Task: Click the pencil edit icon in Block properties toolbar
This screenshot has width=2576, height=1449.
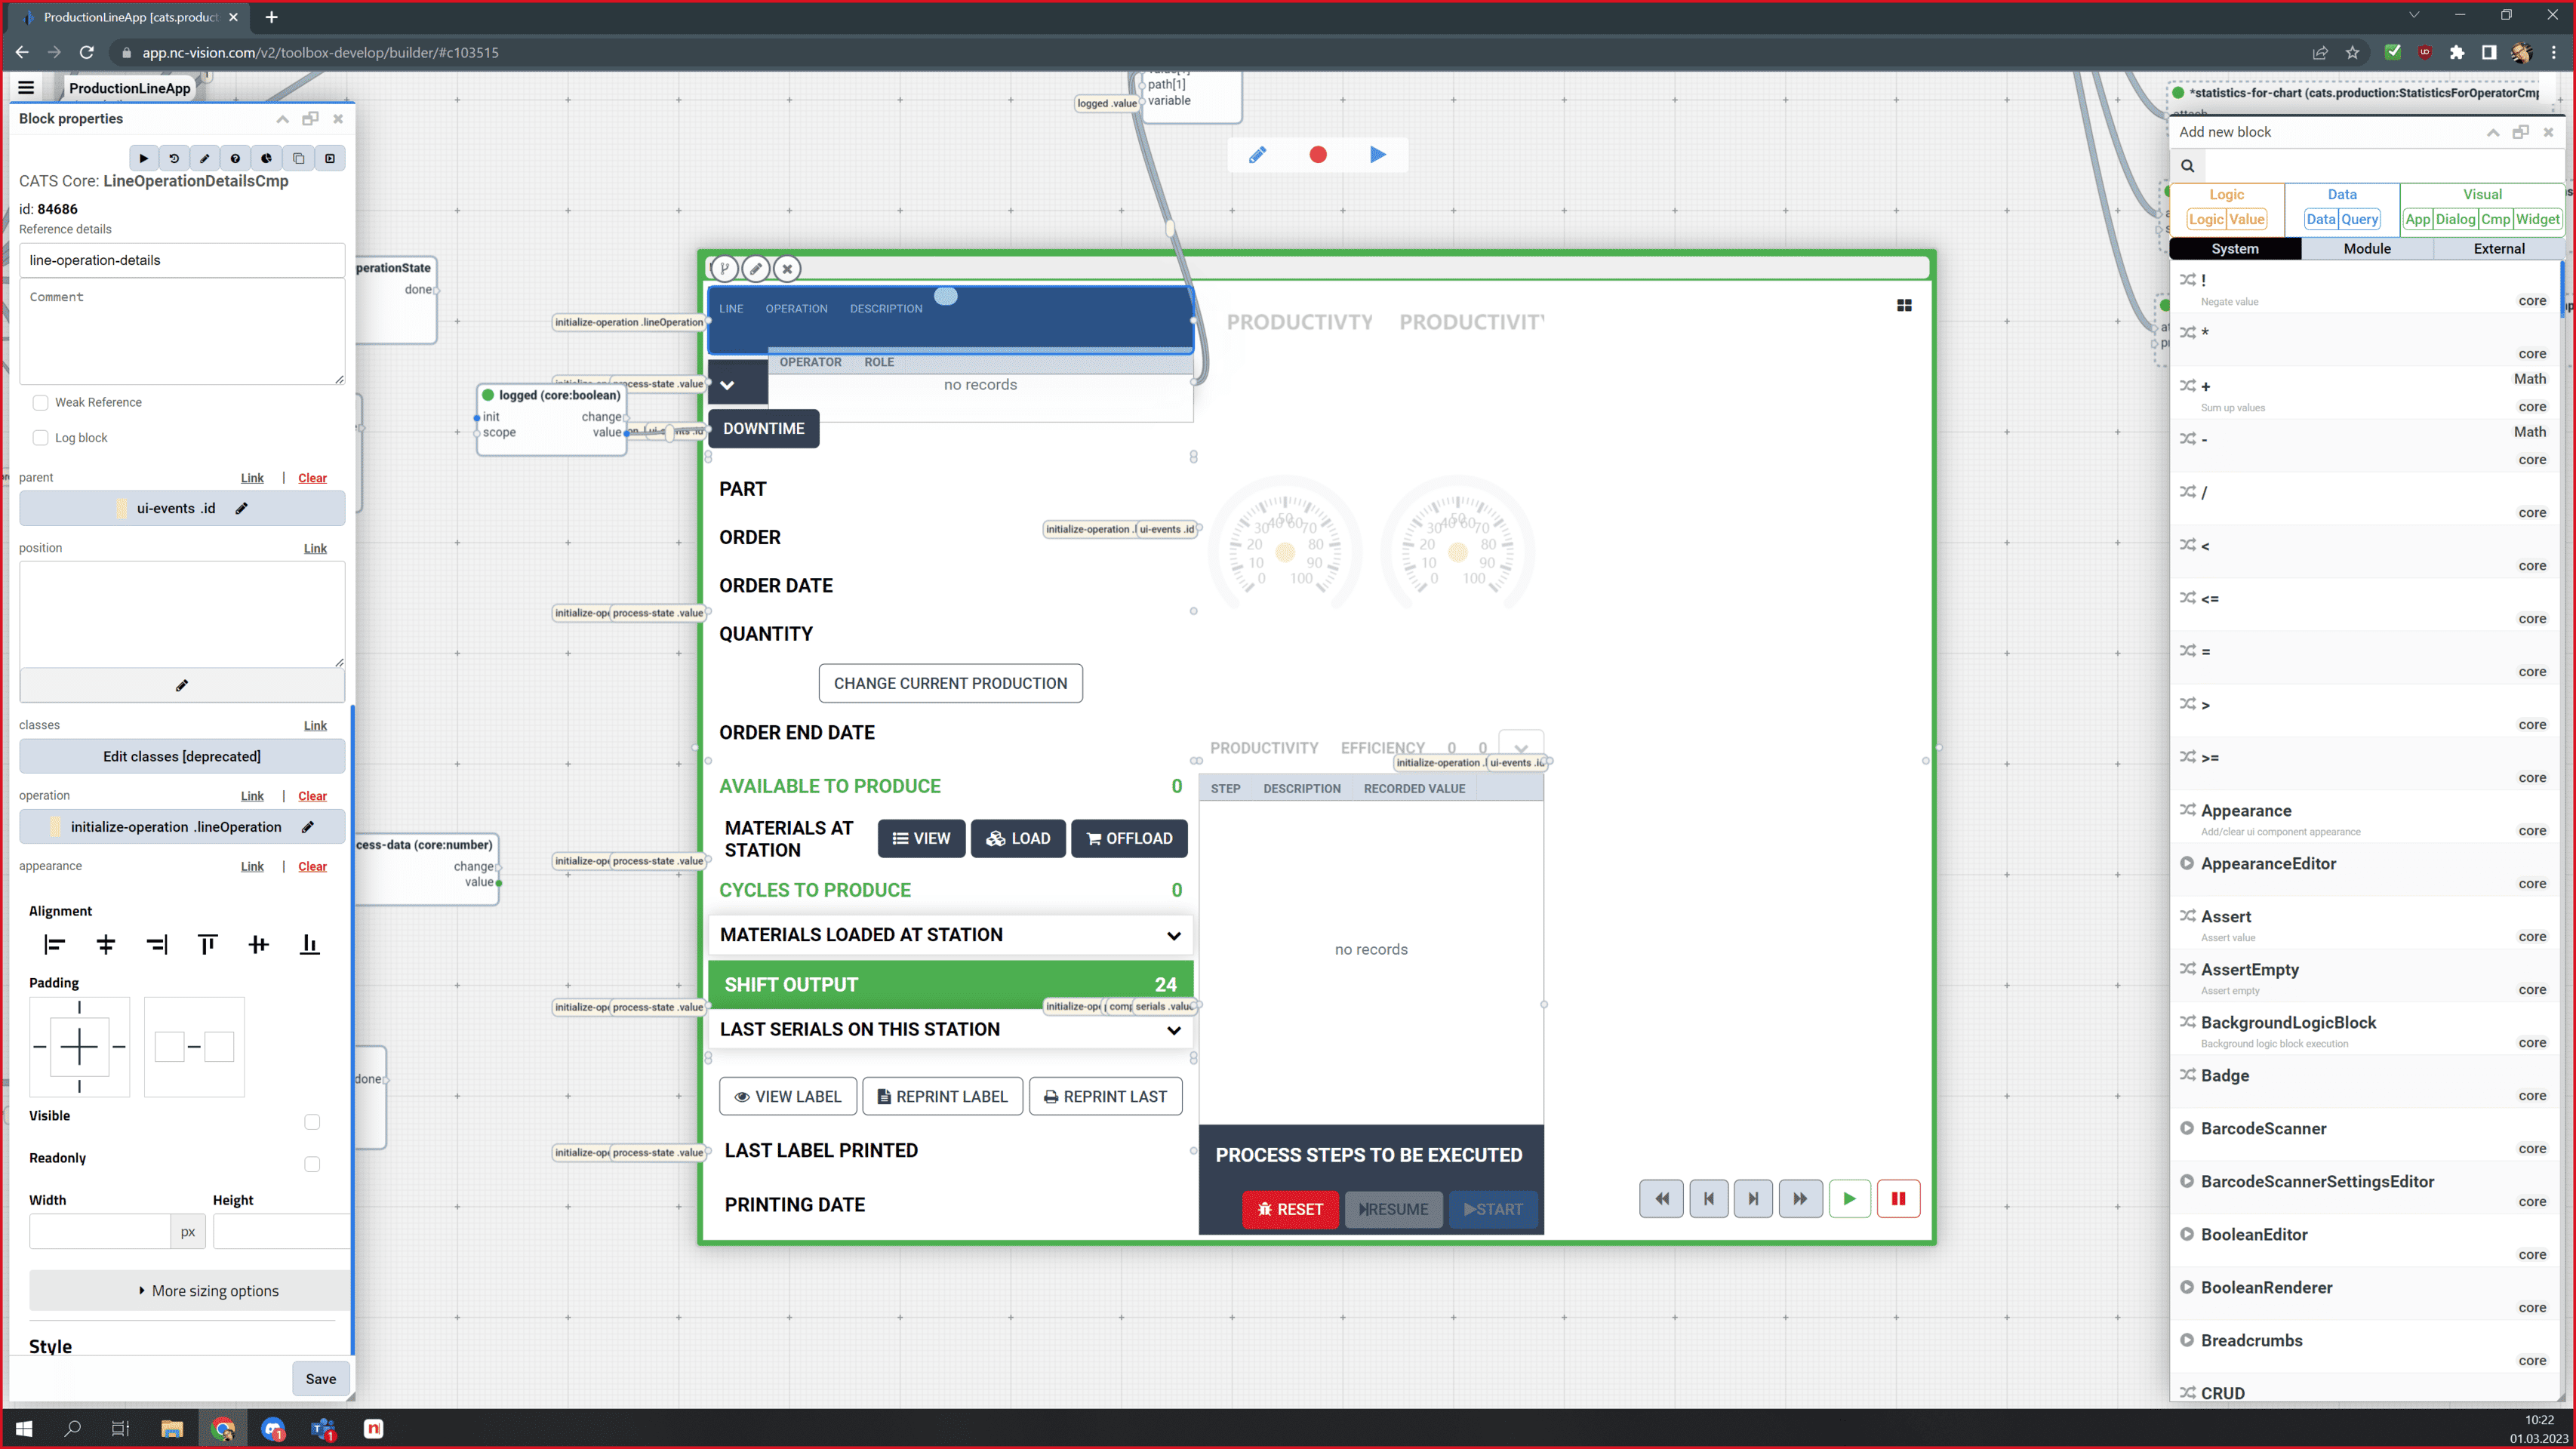Action: point(205,158)
